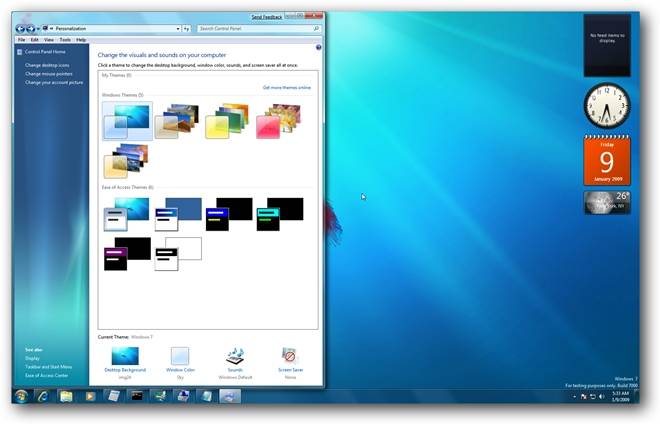Click the Show Desktop bar at taskbar end
Viewport: 660px width, 424px height.
[636, 396]
